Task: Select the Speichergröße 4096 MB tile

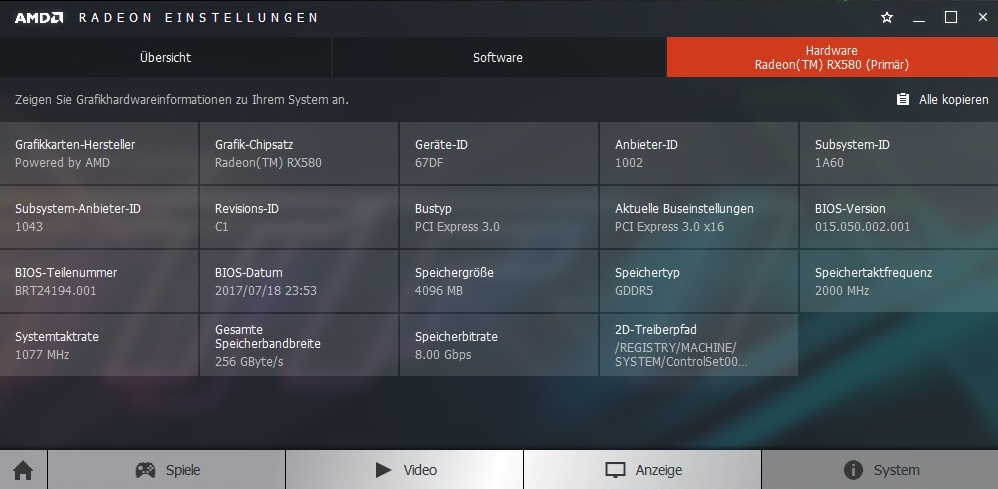Action: tap(498, 281)
